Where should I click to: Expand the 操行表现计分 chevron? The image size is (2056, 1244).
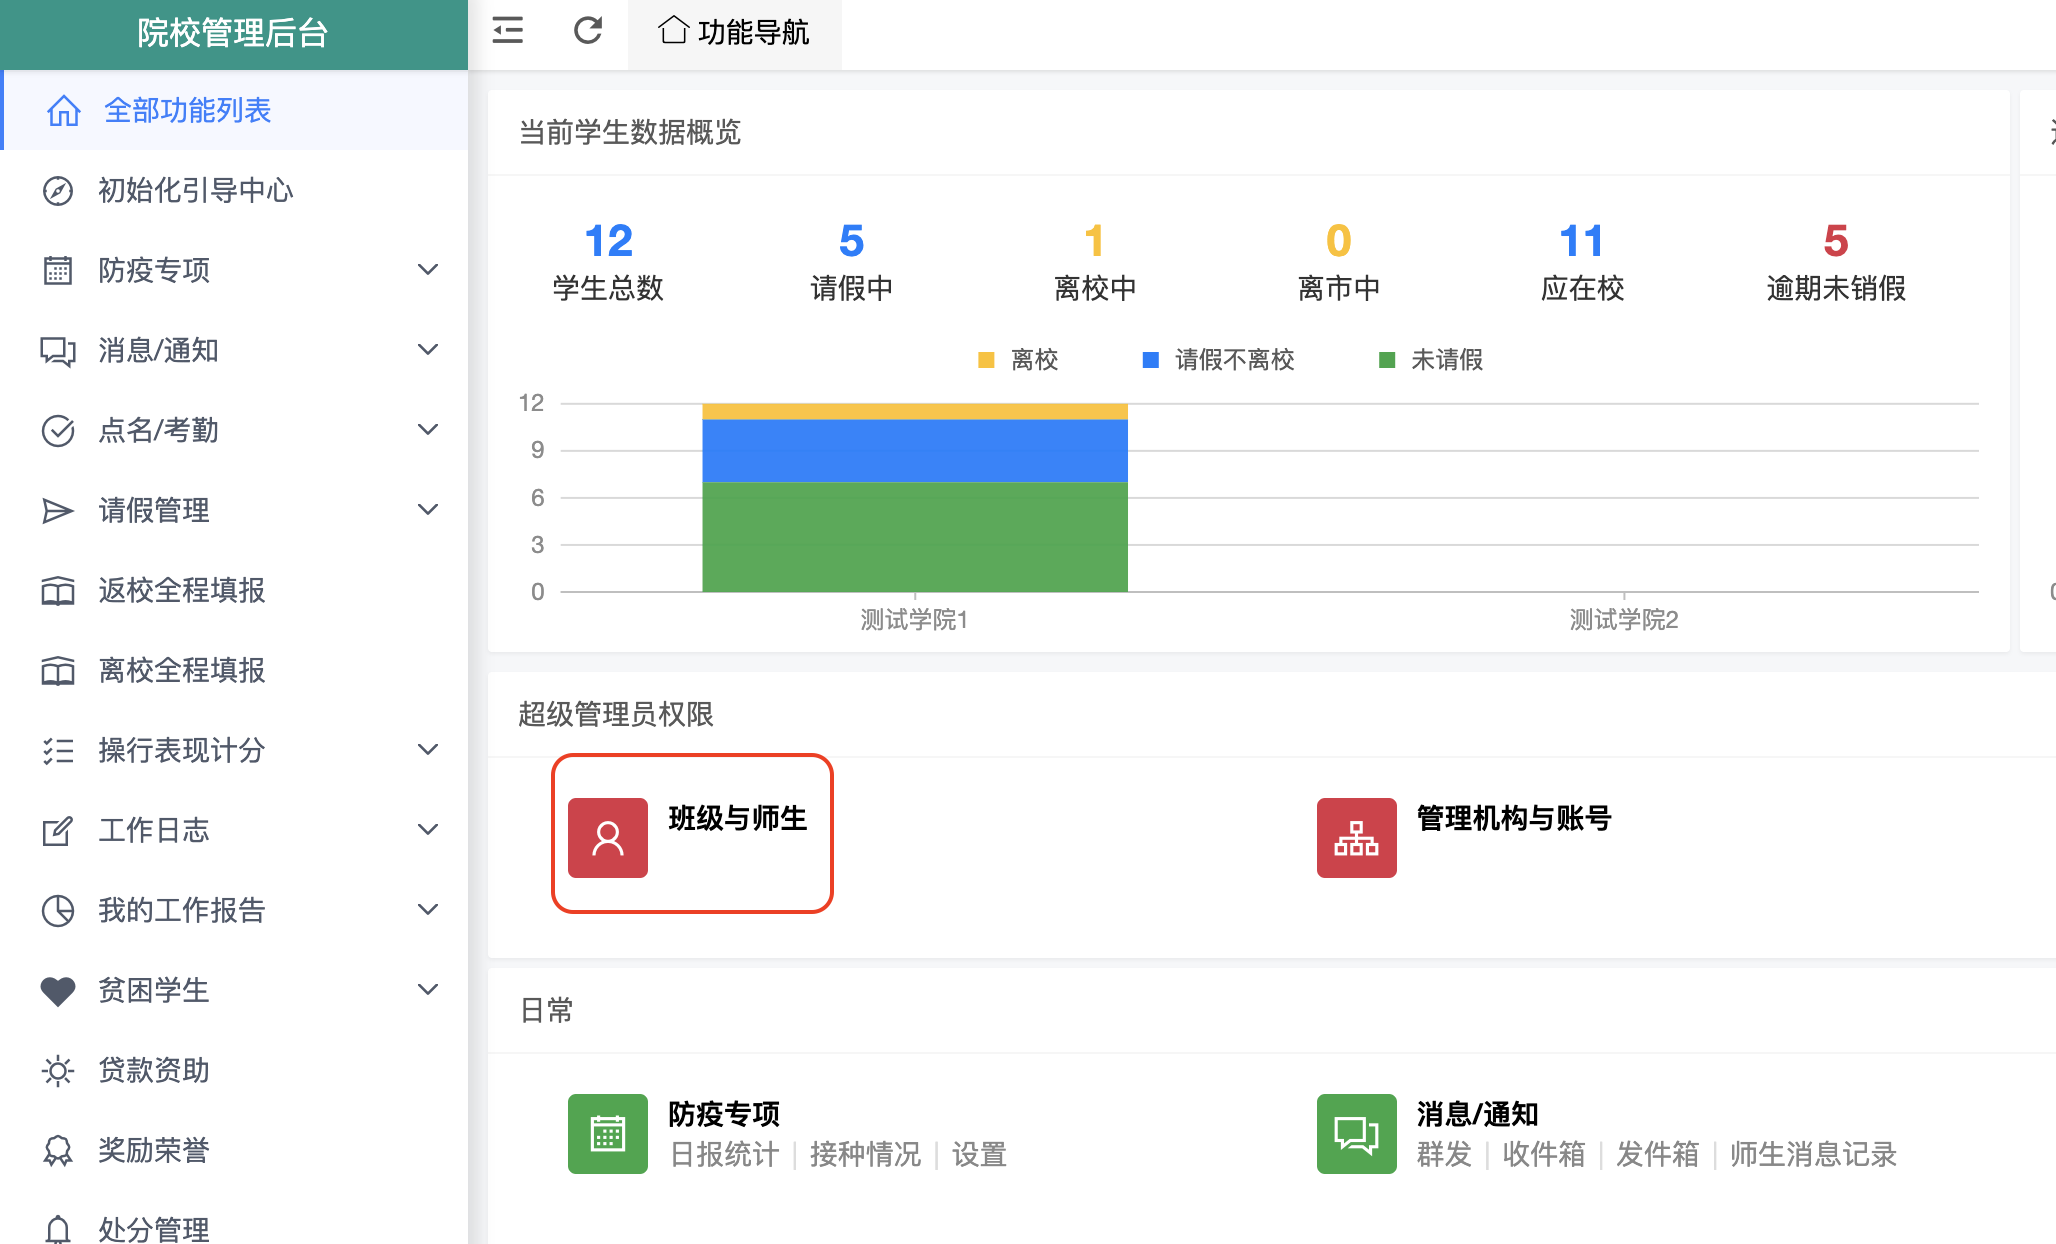(428, 750)
